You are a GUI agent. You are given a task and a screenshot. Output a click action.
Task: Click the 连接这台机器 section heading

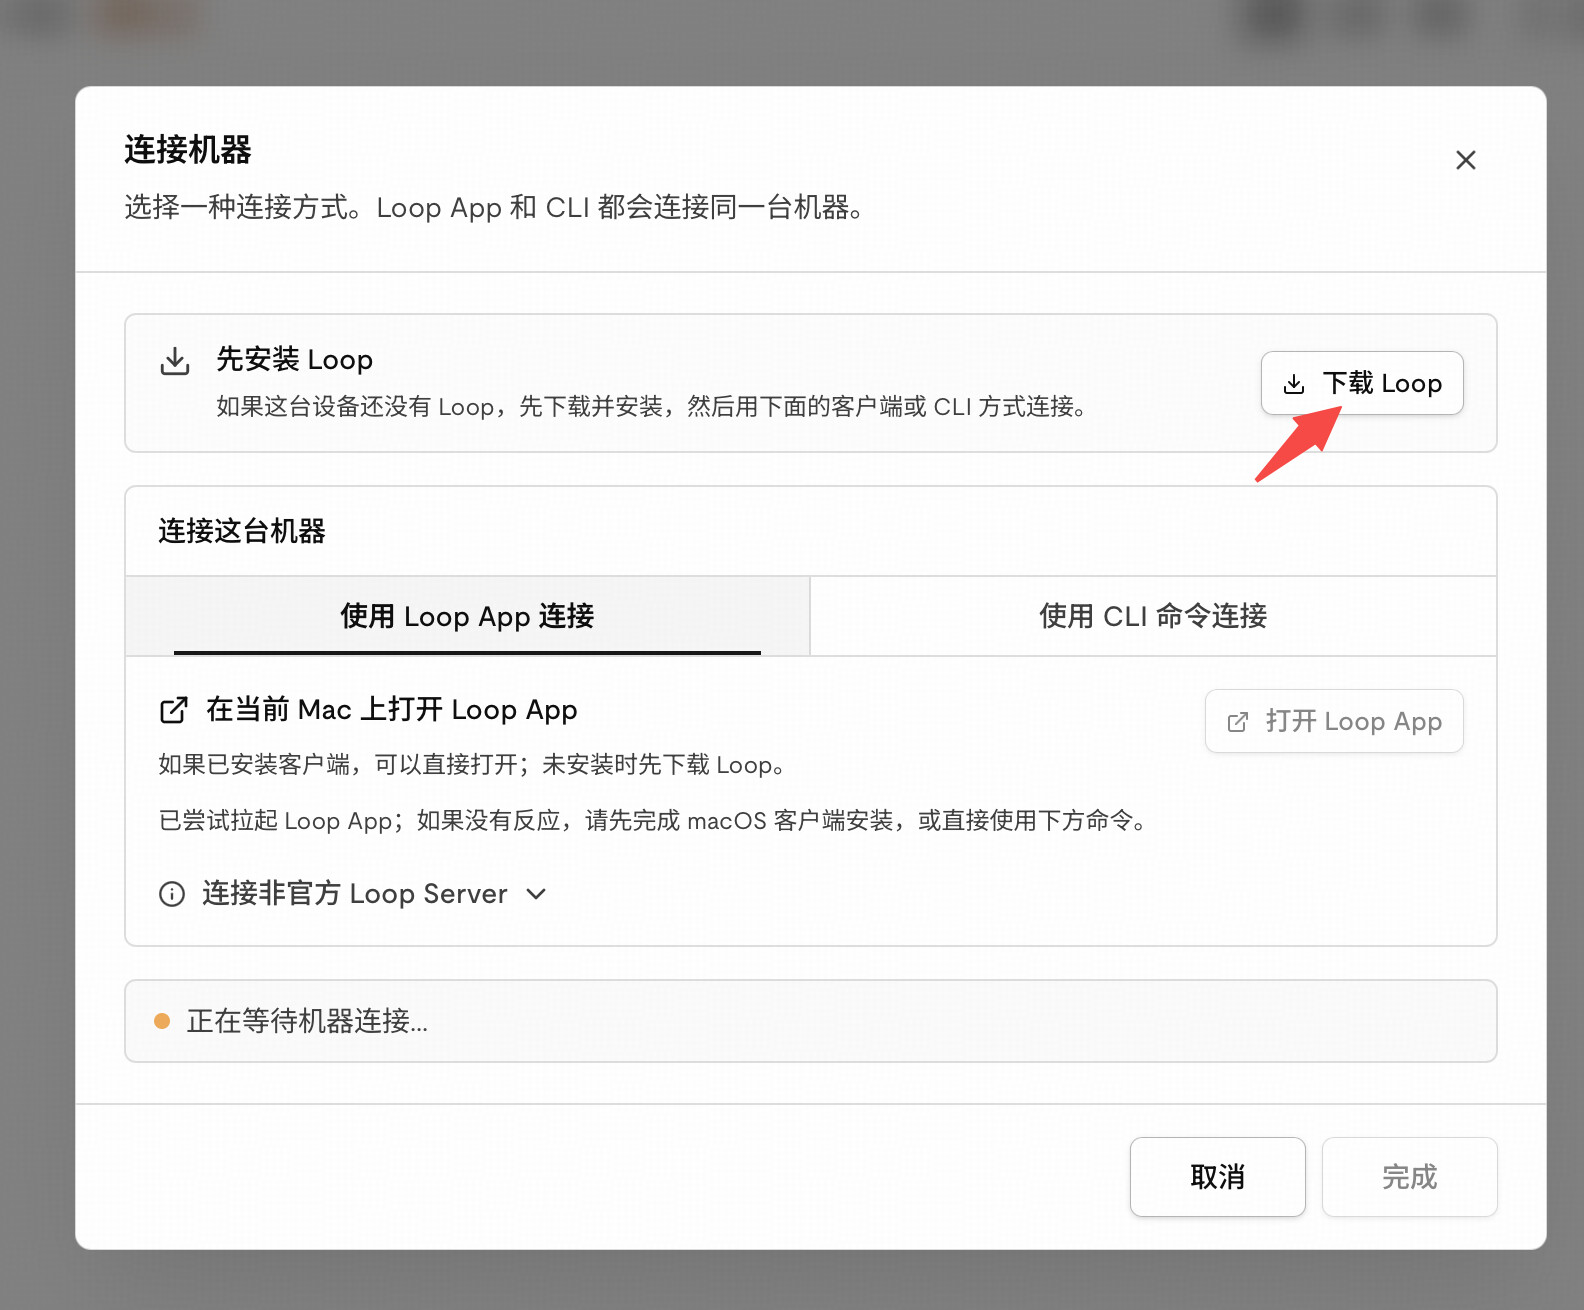(242, 531)
